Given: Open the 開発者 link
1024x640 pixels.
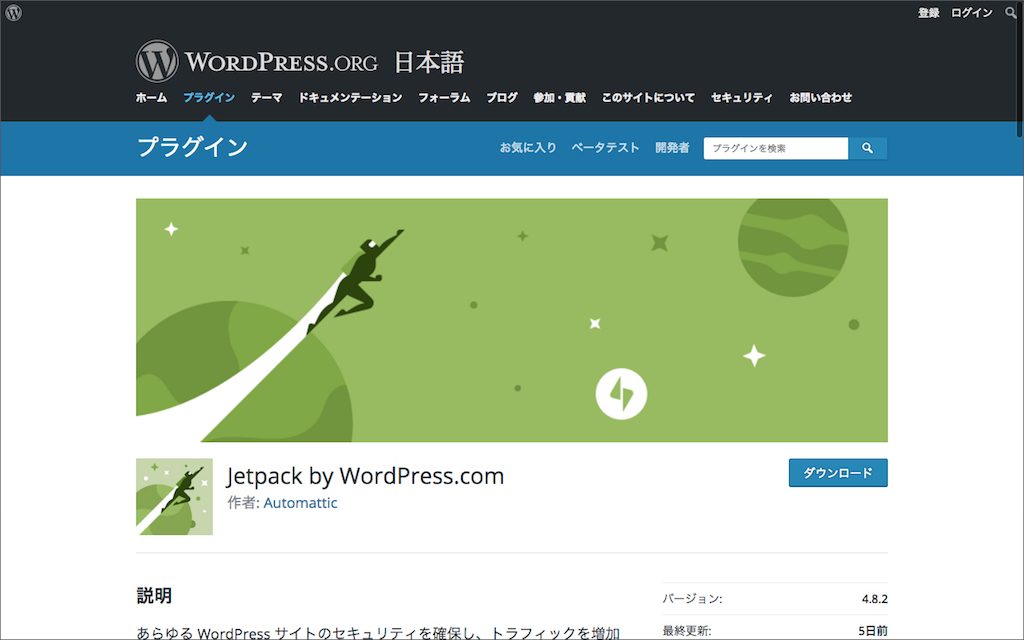Looking at the screenshot, I should (x=672, y=148).
